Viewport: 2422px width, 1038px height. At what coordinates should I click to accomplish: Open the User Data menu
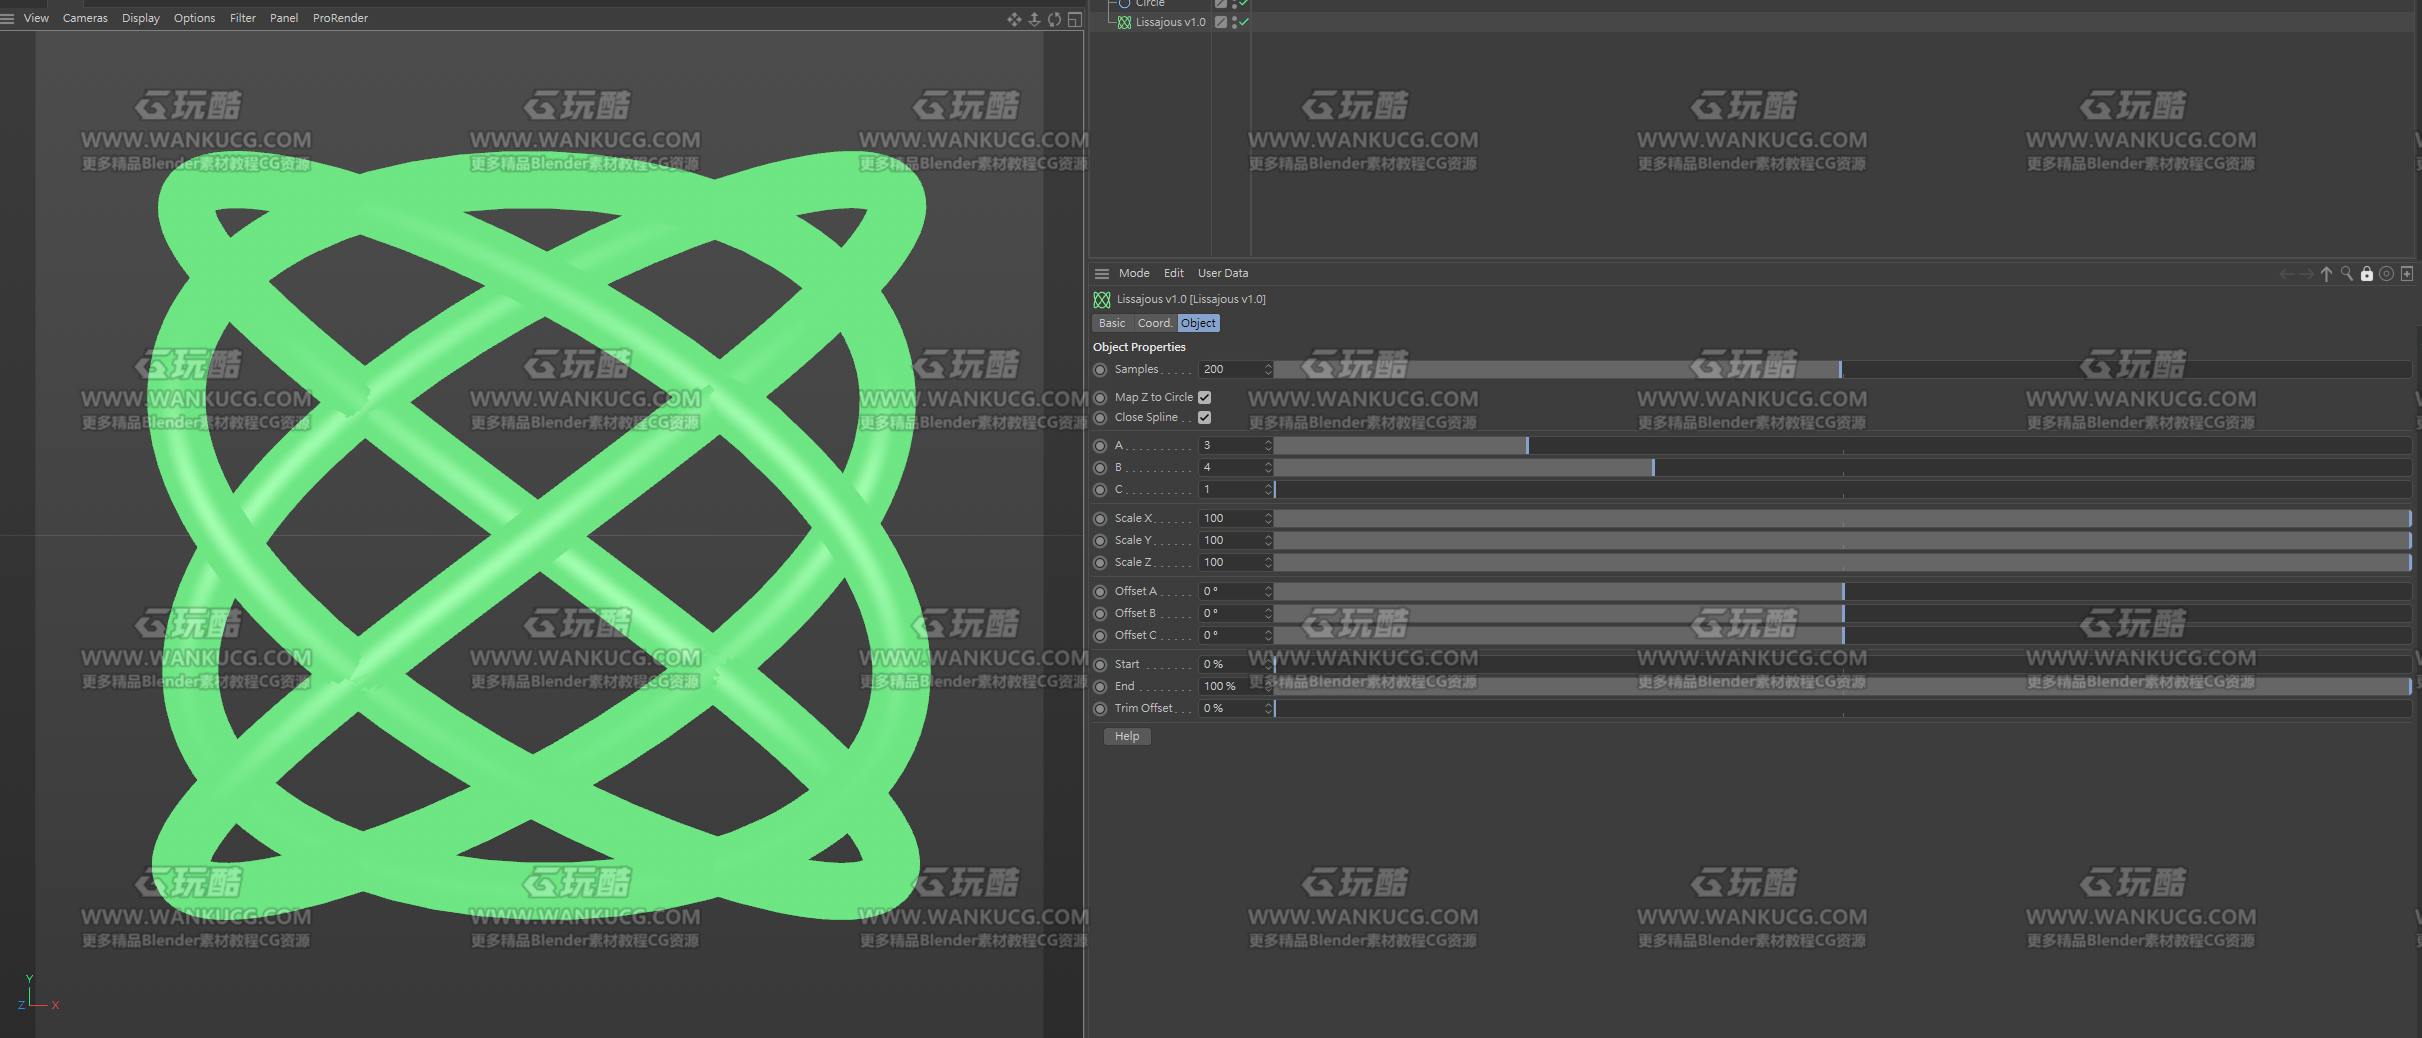[1223, 273]
